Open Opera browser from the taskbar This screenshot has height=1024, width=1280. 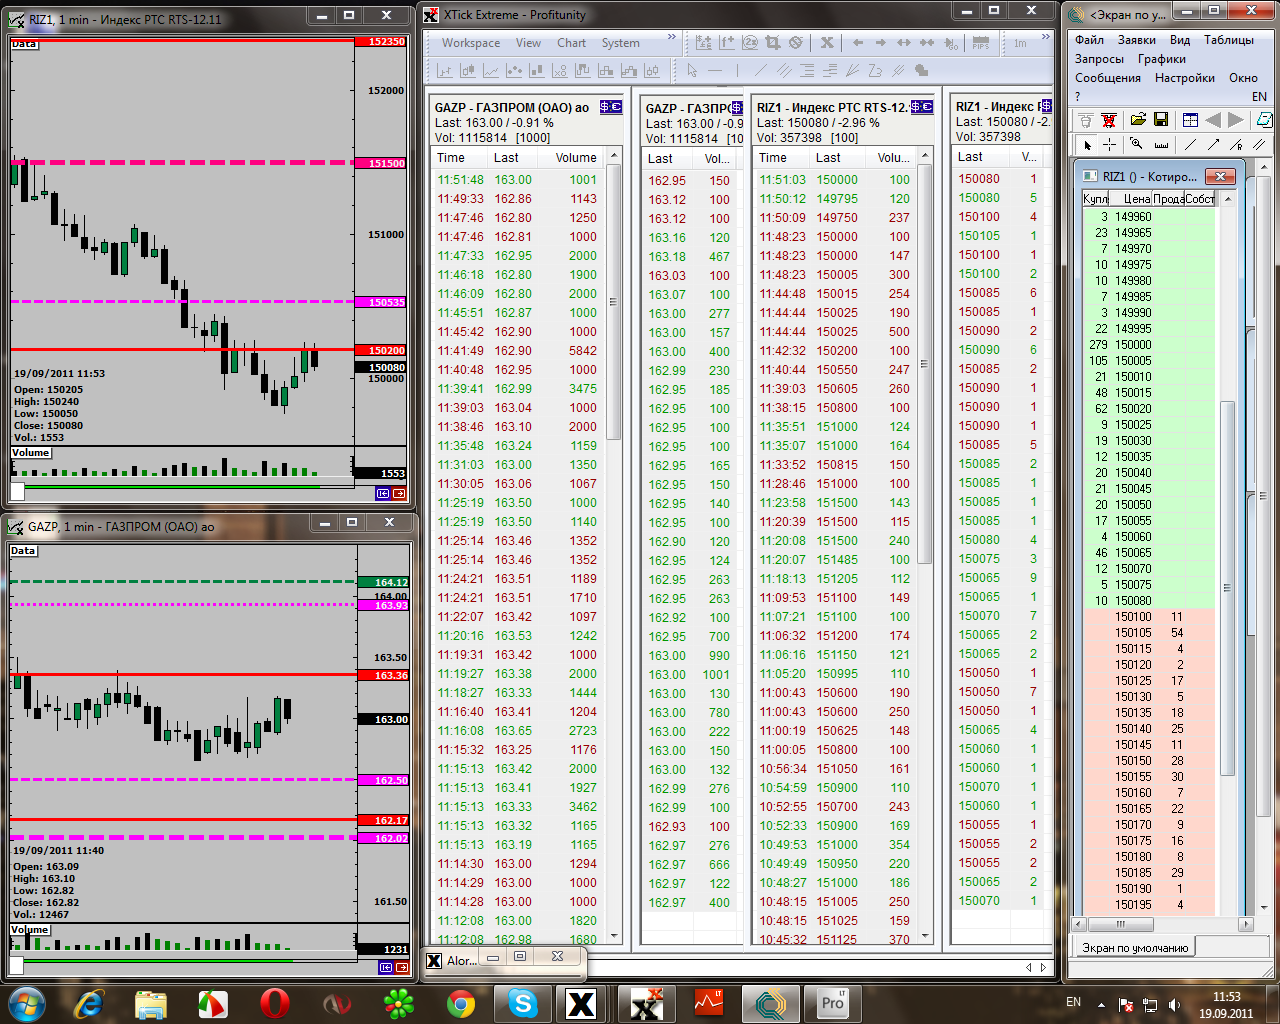(x=275, y=1002)
